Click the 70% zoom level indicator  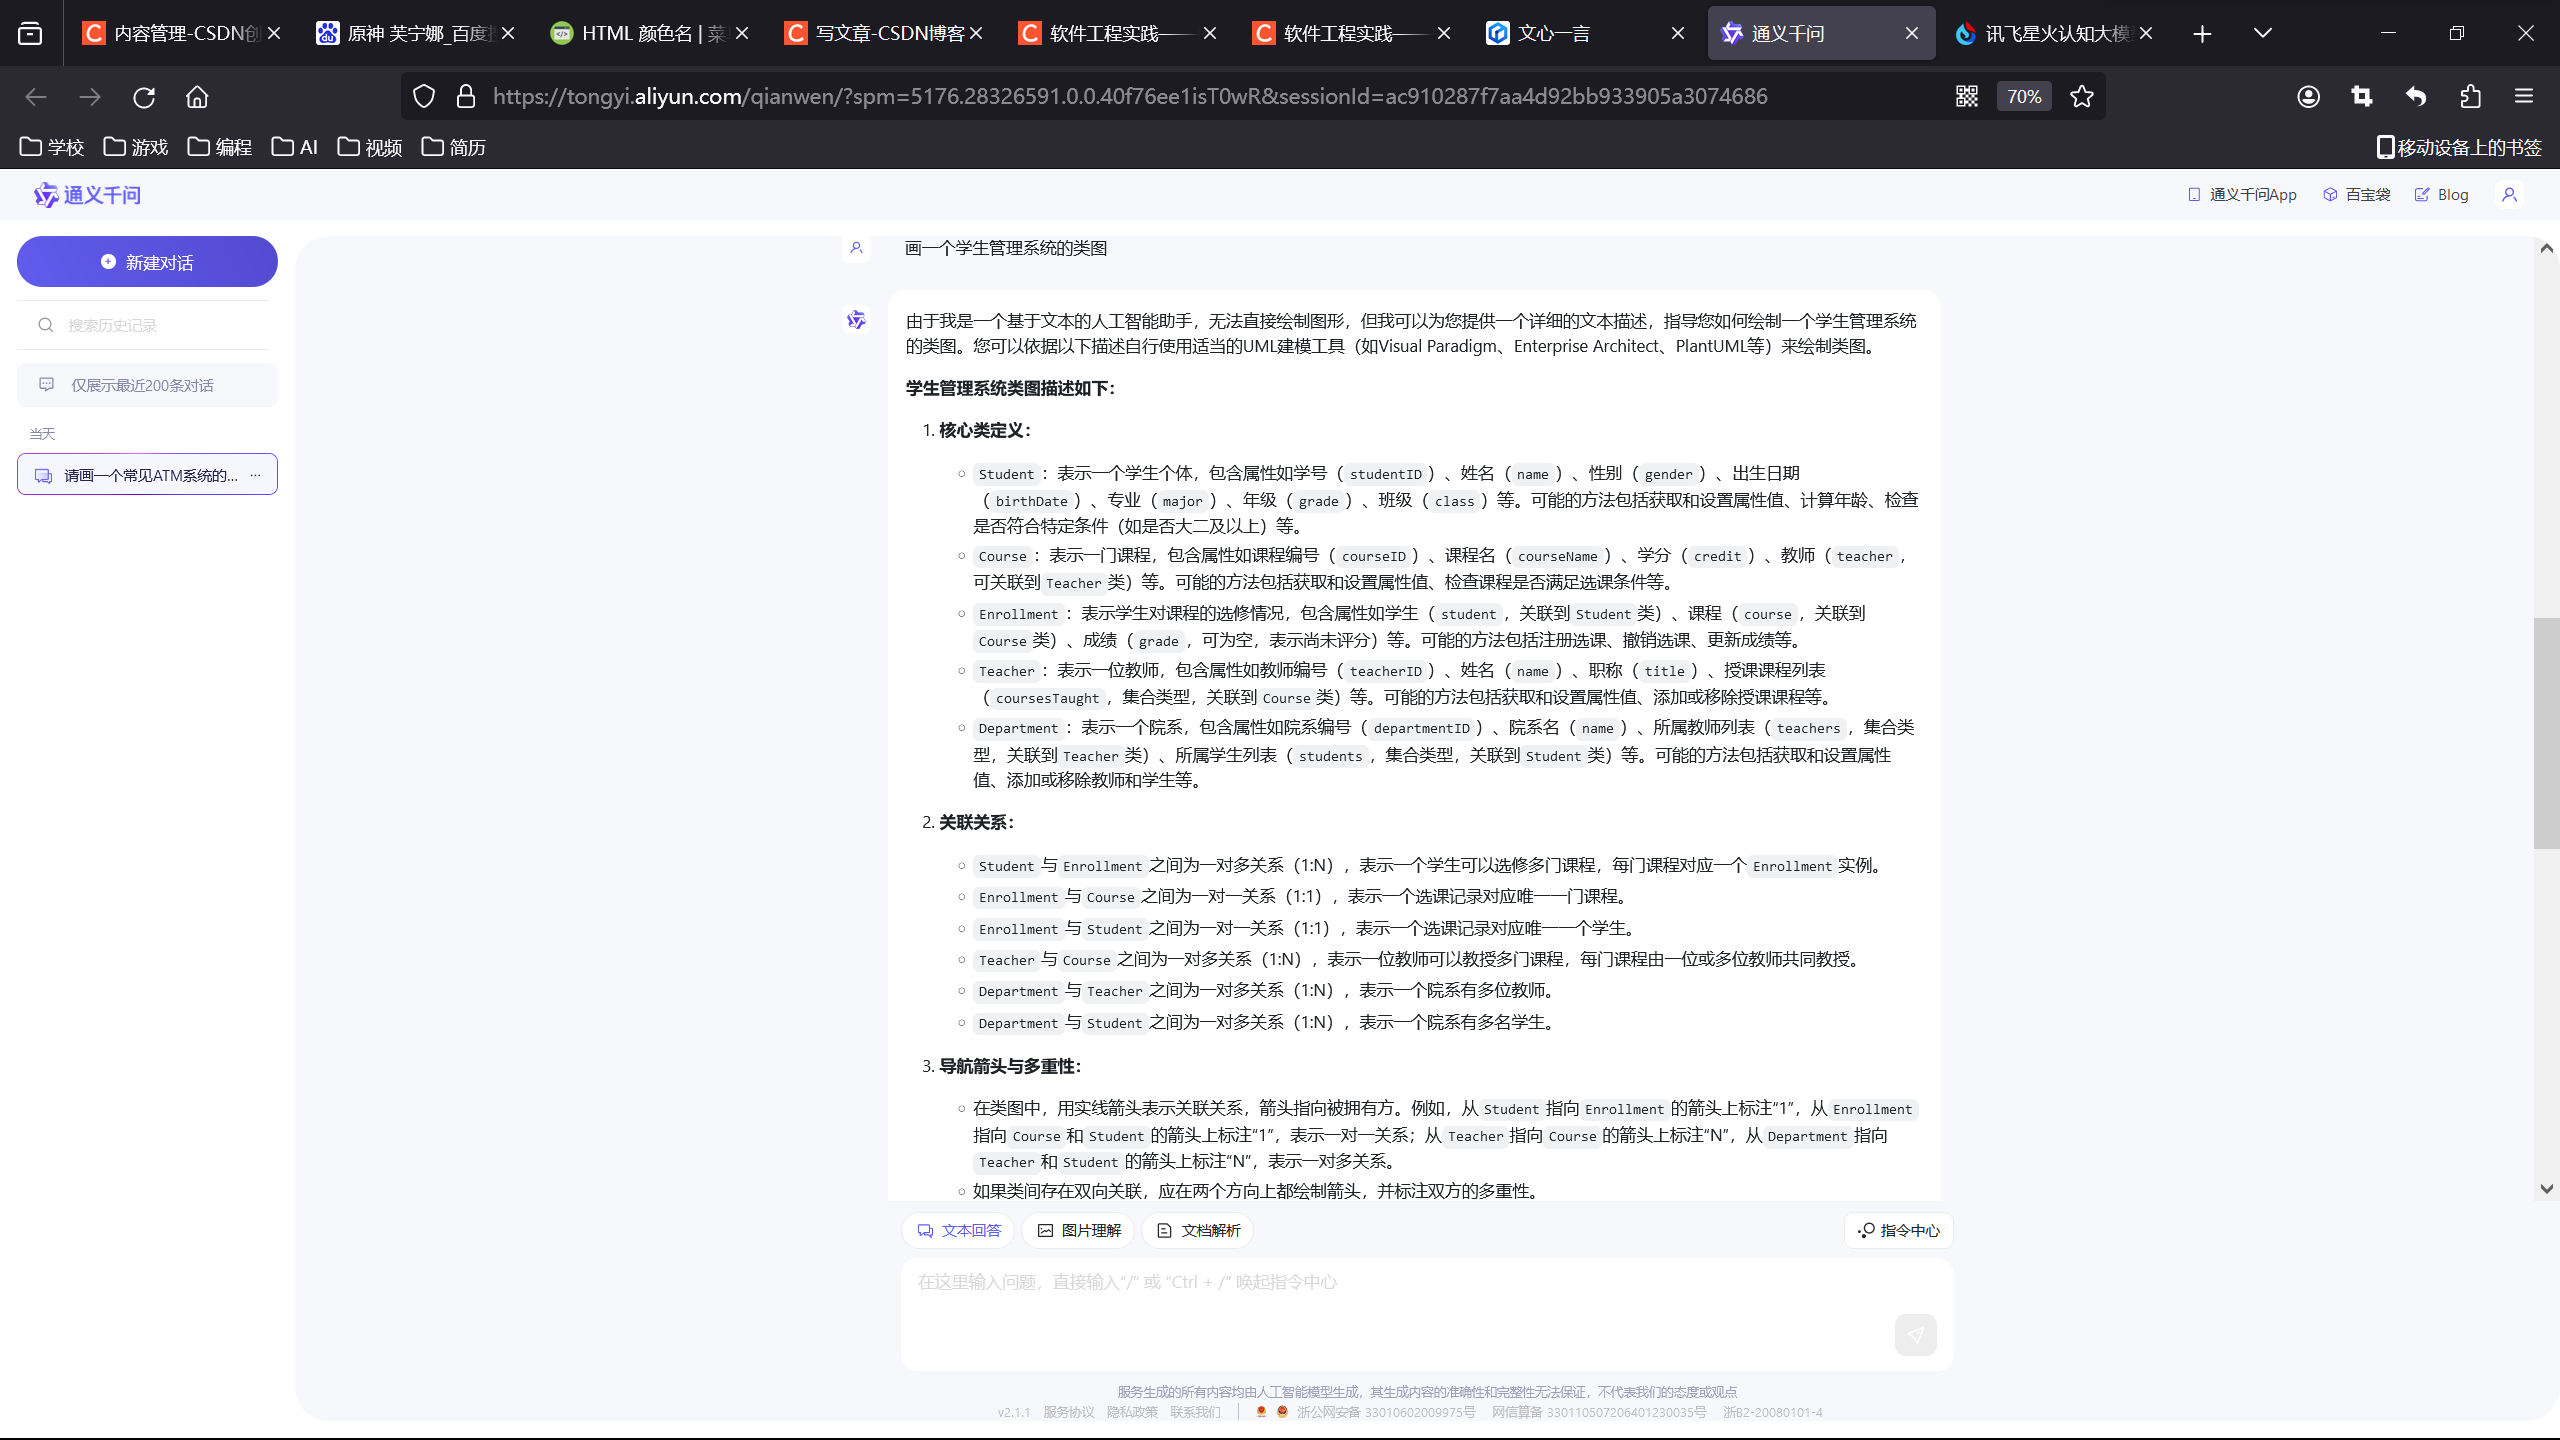pyautogui.click(x=2024, y=96)
